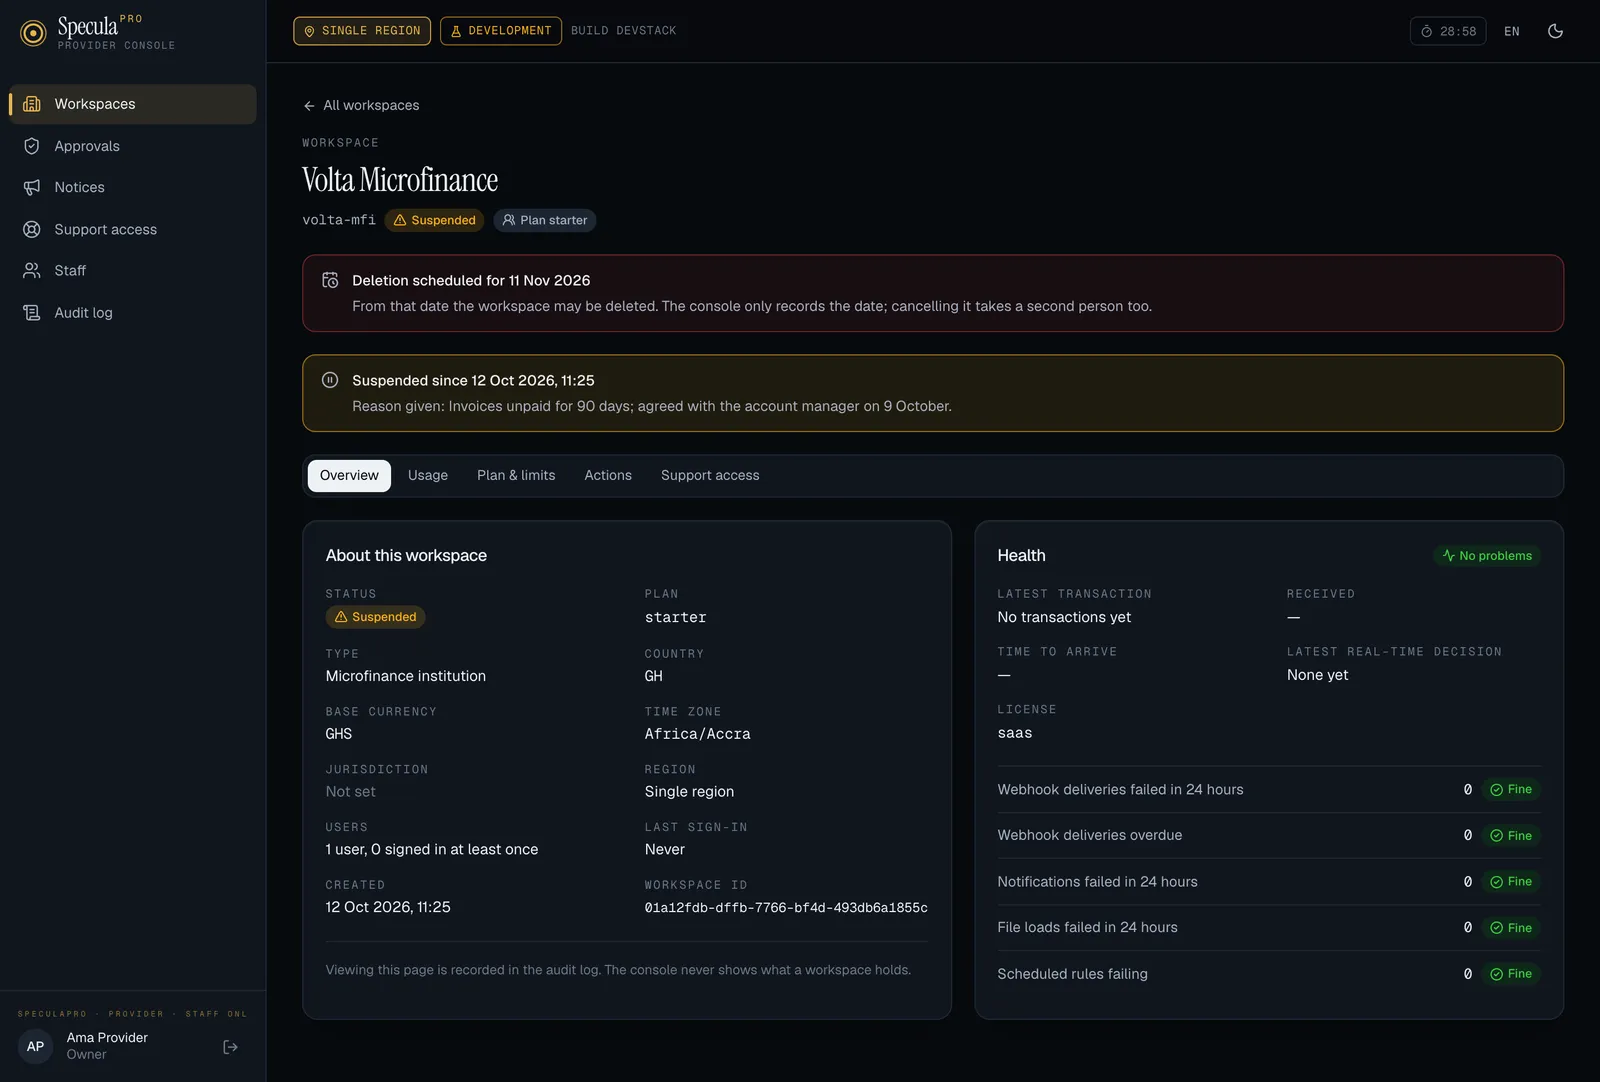Click the Africa/Accra time zone value
The height and width of the screenshot is (1082, 1600).
[697, 734]
